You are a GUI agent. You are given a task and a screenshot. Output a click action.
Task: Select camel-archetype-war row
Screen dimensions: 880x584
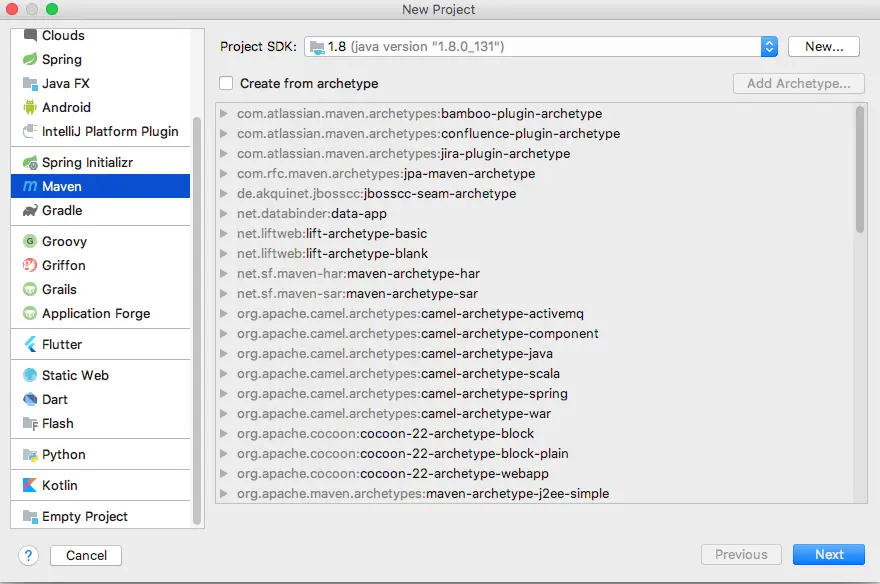pos(536,413)
